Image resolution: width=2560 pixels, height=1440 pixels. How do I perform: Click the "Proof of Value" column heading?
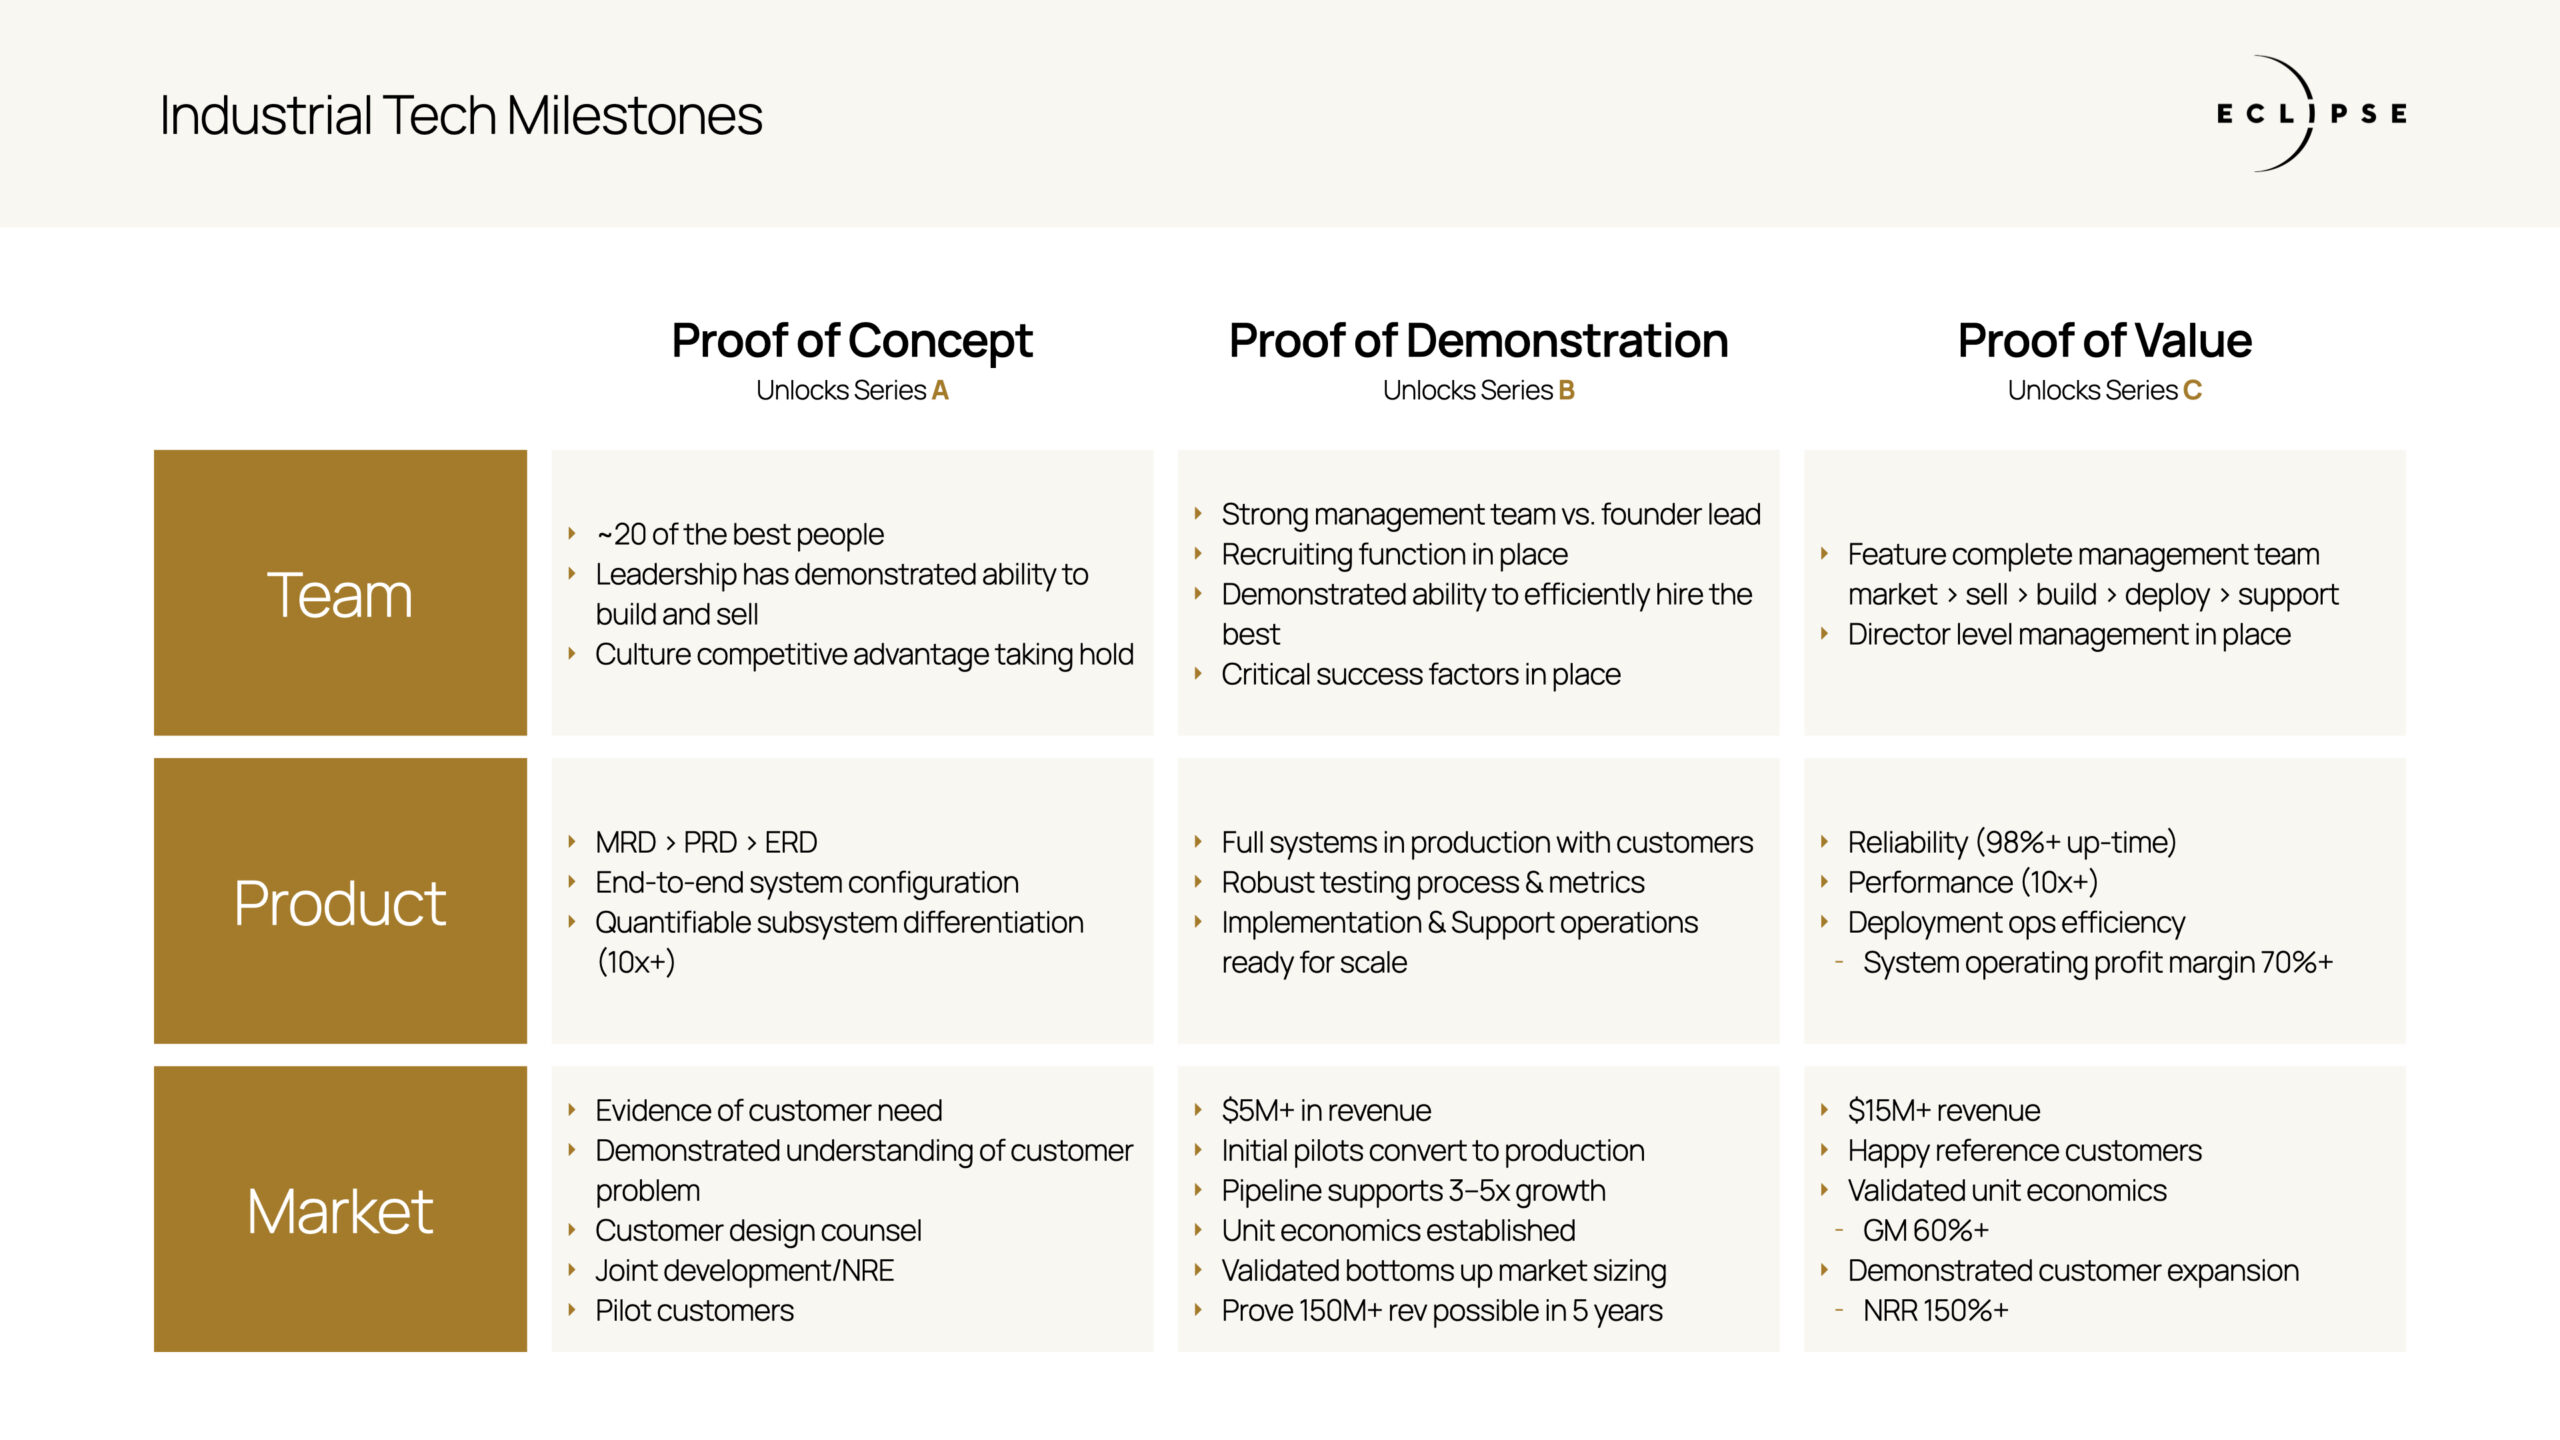click(2104, 341)
